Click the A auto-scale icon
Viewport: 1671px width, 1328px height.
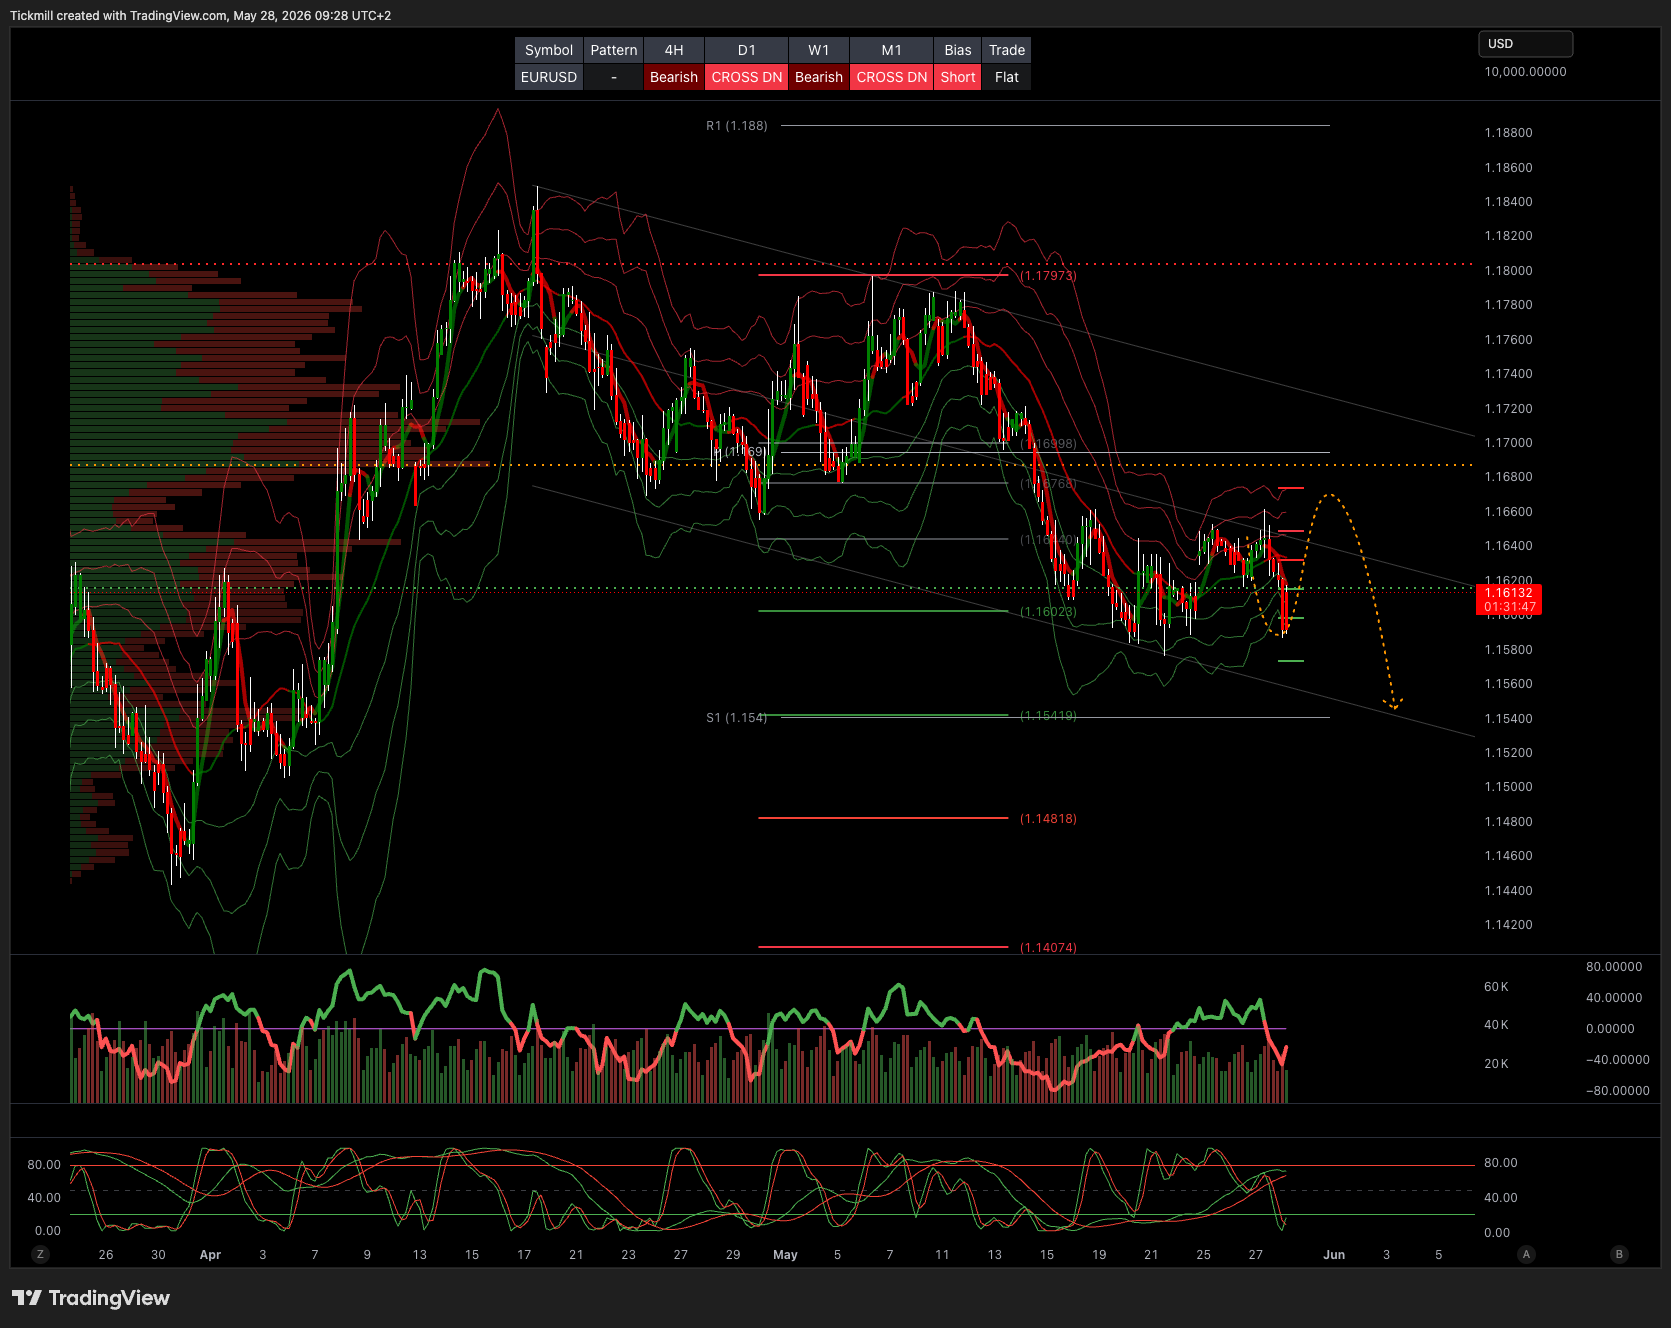click(1526, 1254)
